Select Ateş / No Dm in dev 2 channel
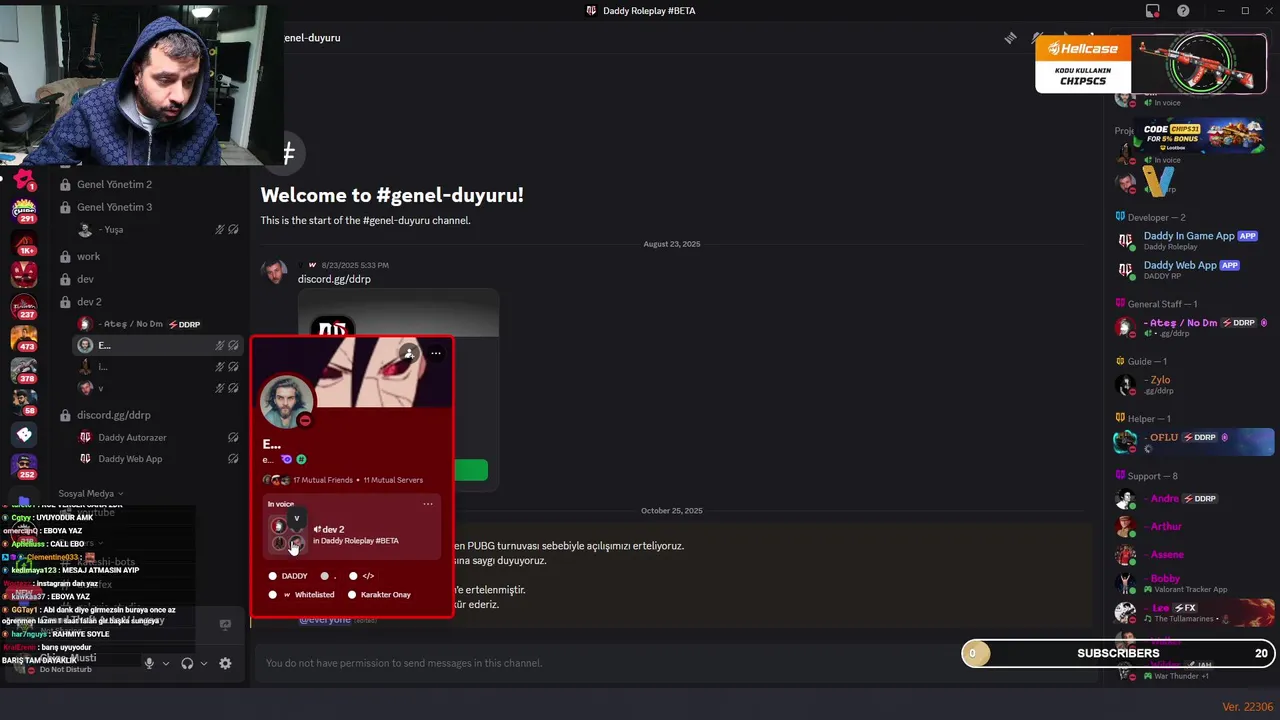This screenshot has width=1280, height=720. (x=158, y=324)
